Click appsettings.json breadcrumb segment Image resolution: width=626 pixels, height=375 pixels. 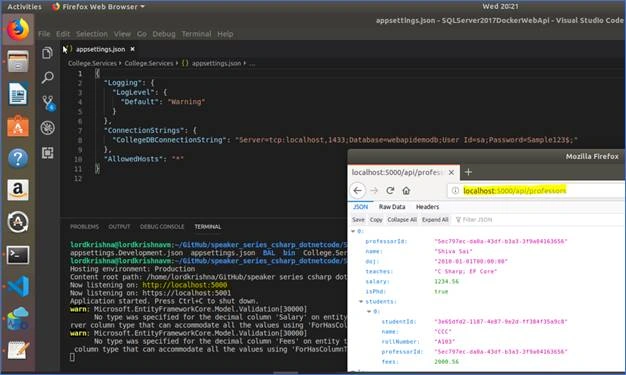click(216, 63)
